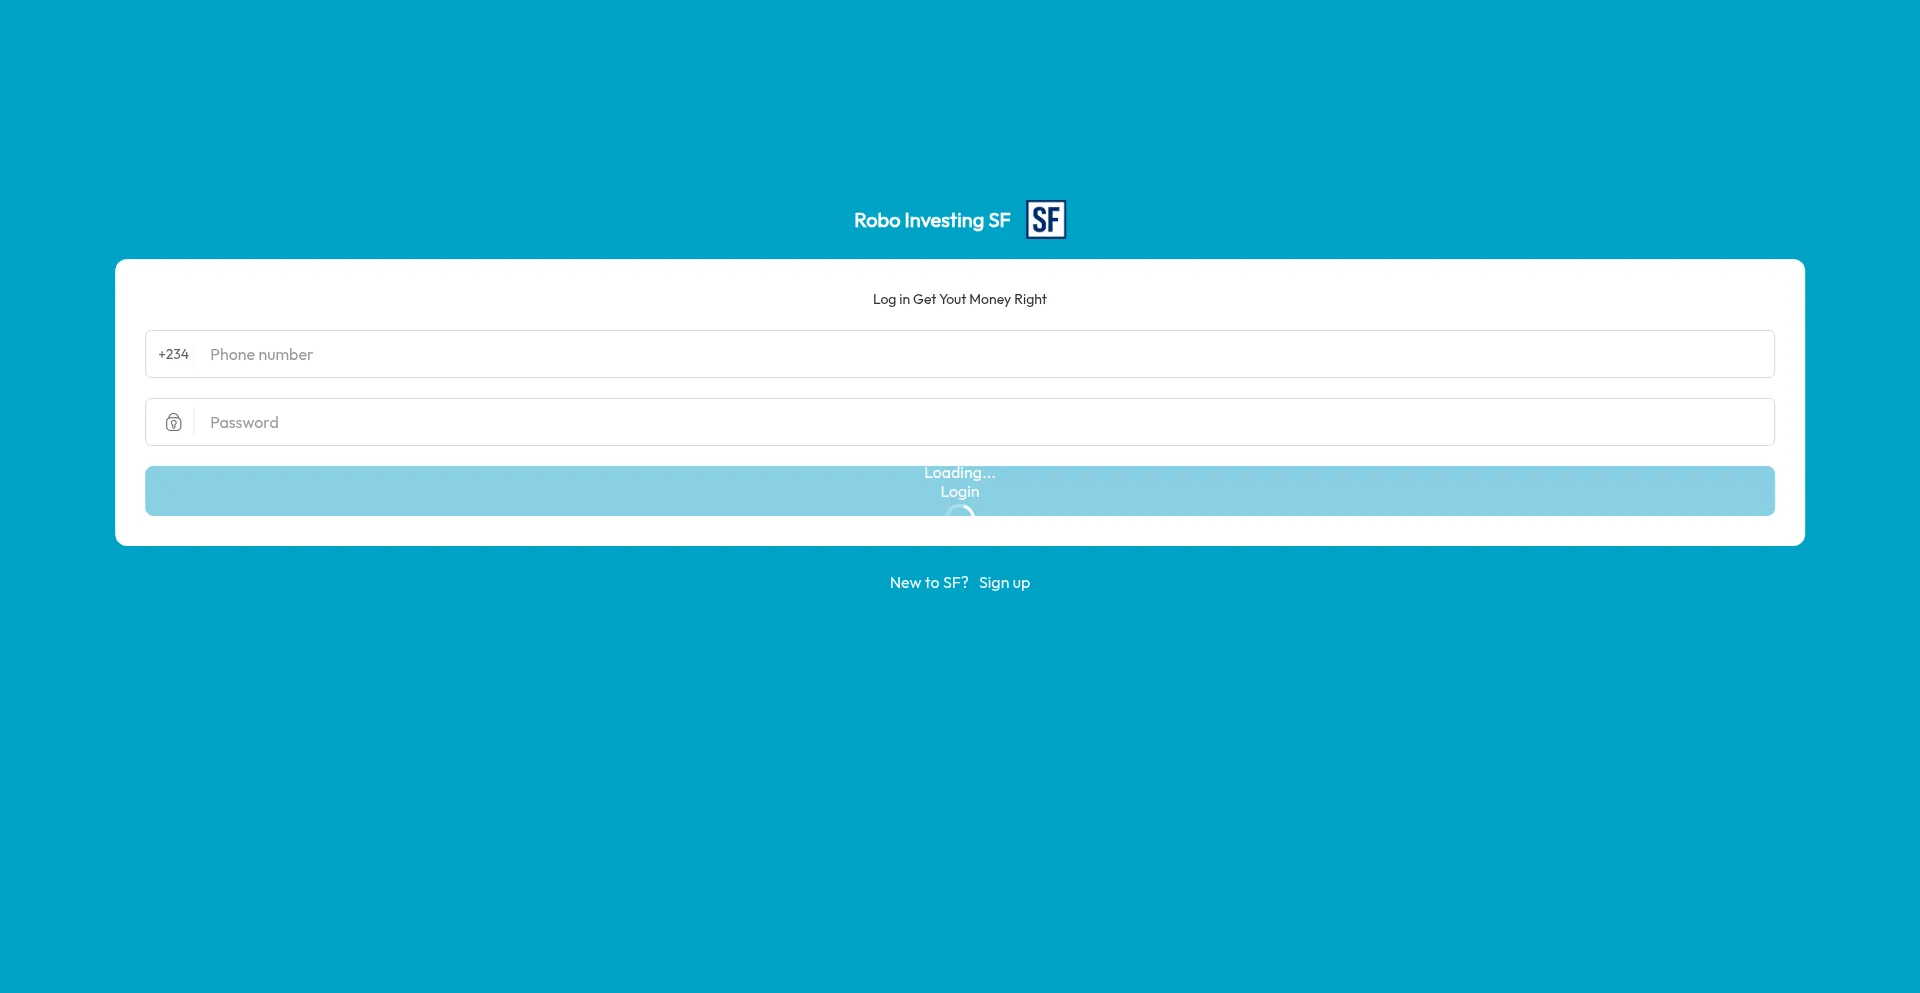Place cursor in the Phone number placeholder

coord(262,354)
